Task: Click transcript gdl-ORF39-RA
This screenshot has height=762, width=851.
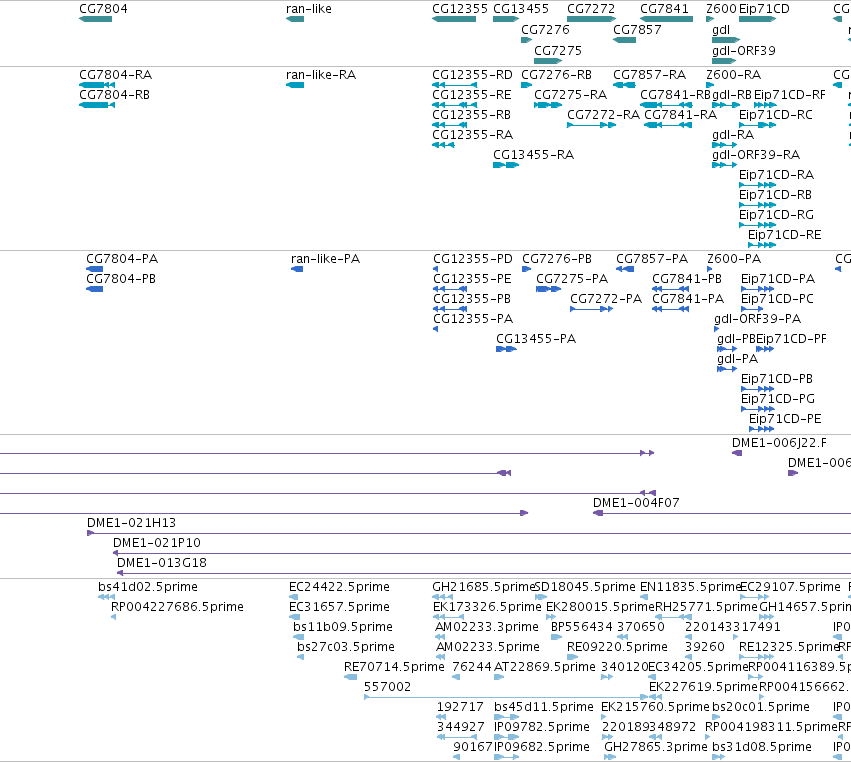Action: coord(755,155)
